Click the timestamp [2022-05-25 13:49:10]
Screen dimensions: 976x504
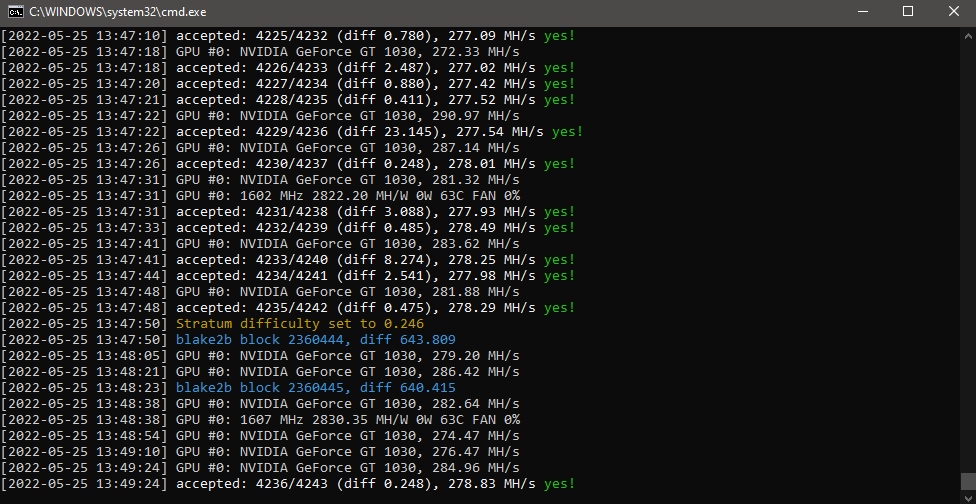tap(84, 452)
